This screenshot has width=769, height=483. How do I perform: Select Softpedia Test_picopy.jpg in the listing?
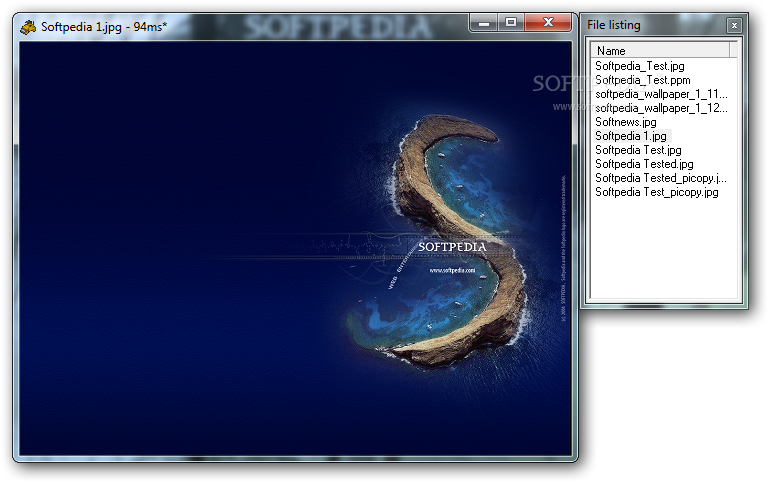657,192
